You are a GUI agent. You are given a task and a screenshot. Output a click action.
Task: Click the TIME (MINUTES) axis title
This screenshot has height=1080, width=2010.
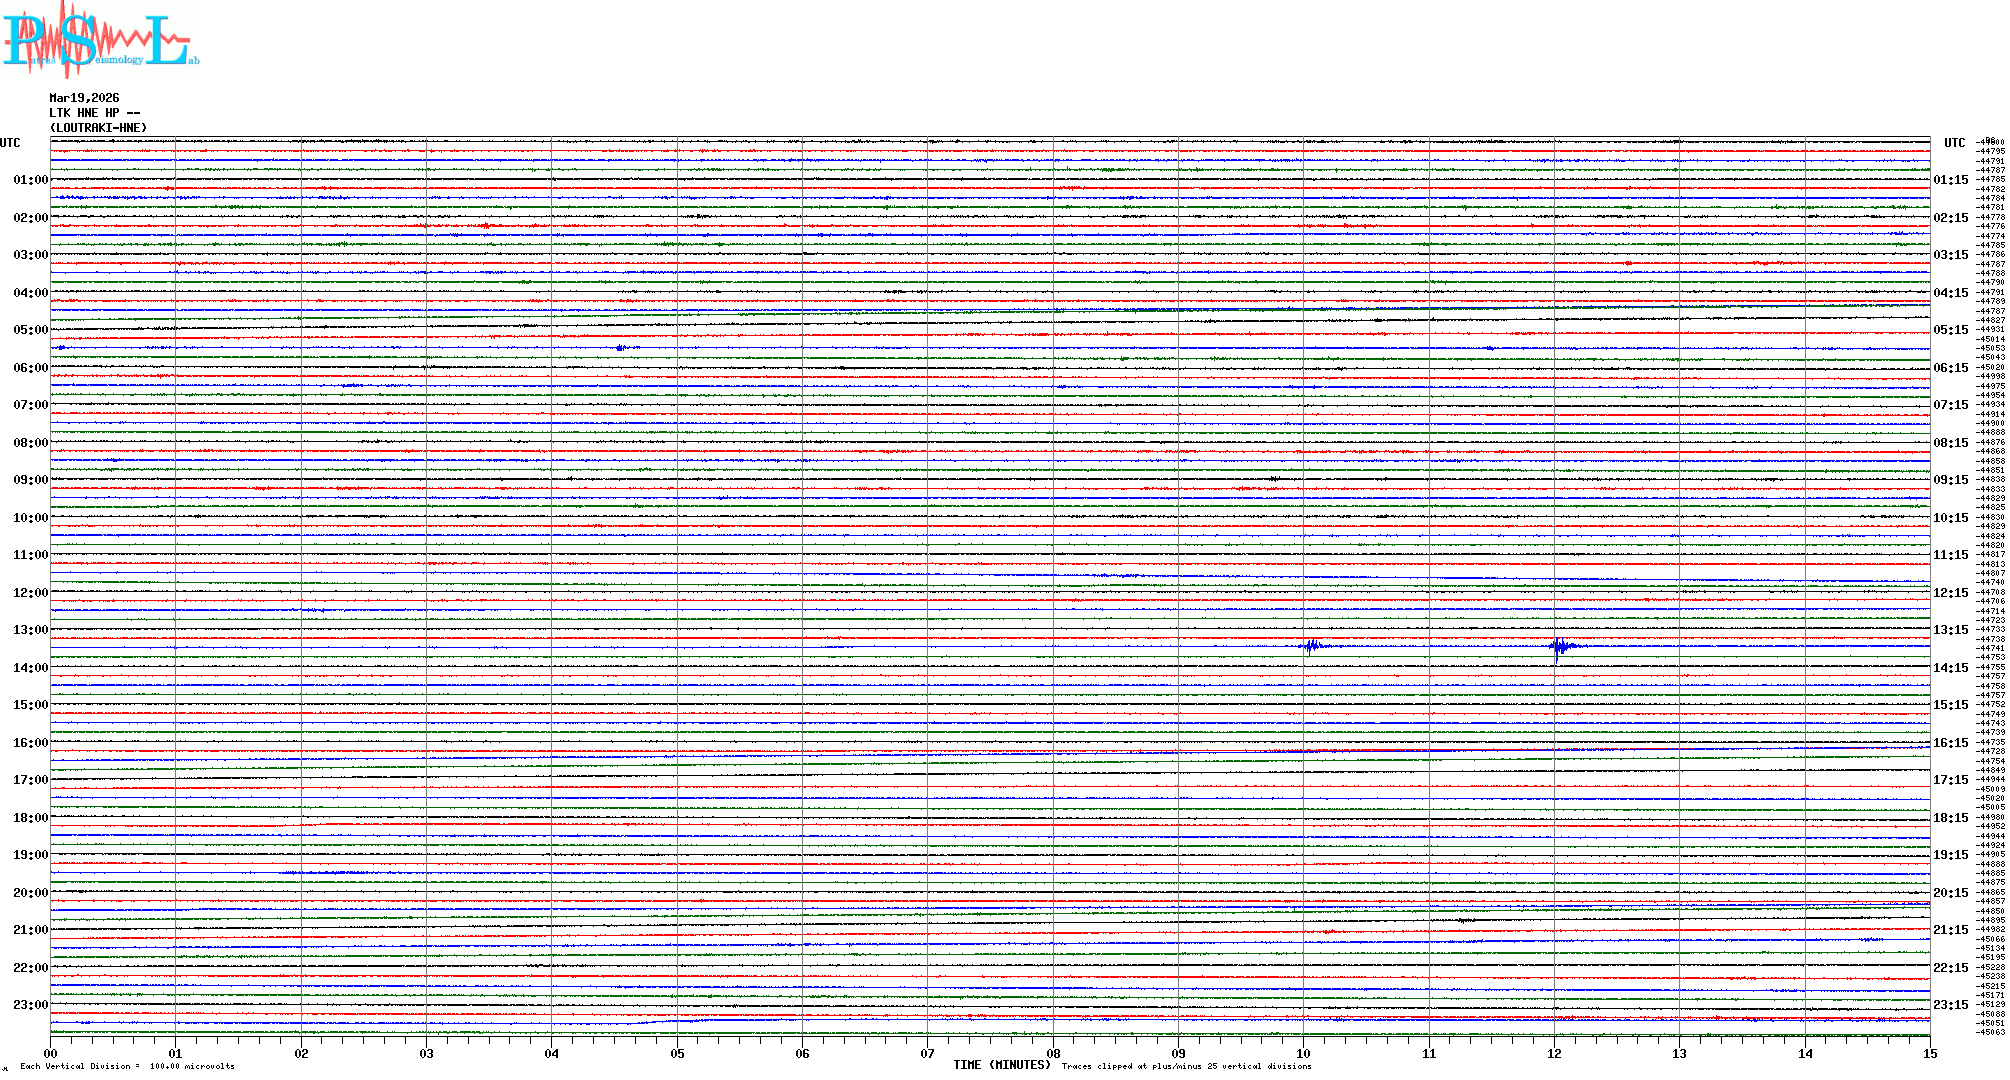(x=1001, y=1065)
